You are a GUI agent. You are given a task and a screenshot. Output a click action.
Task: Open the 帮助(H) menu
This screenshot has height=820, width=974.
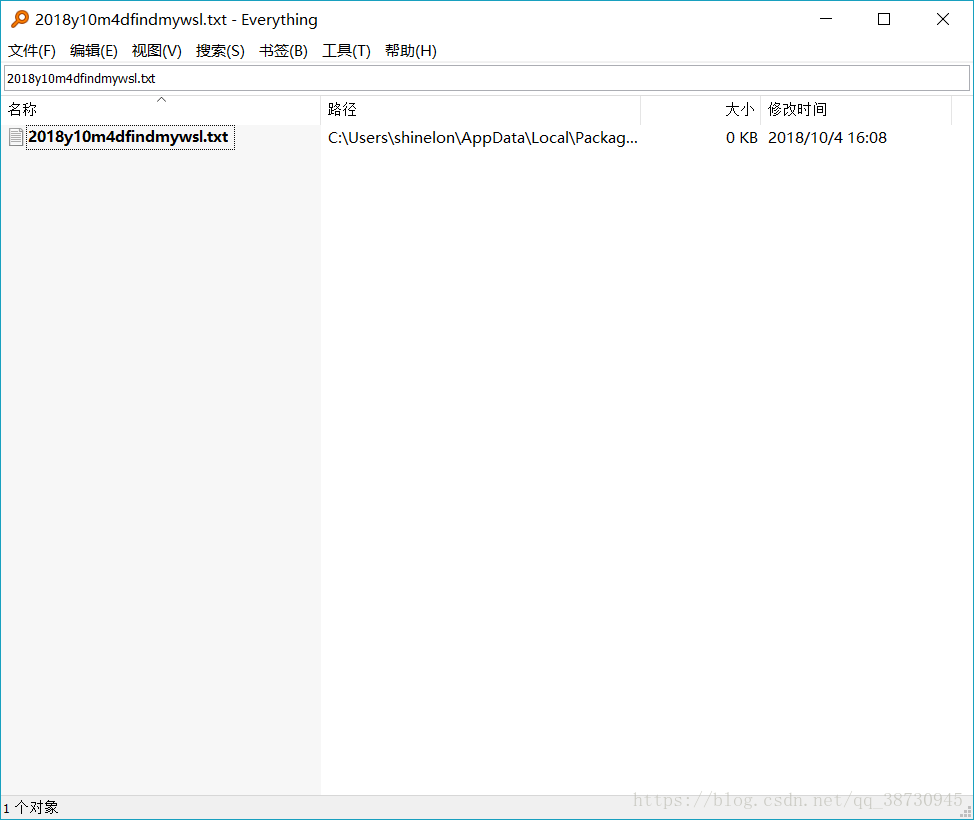coord(411,51)
